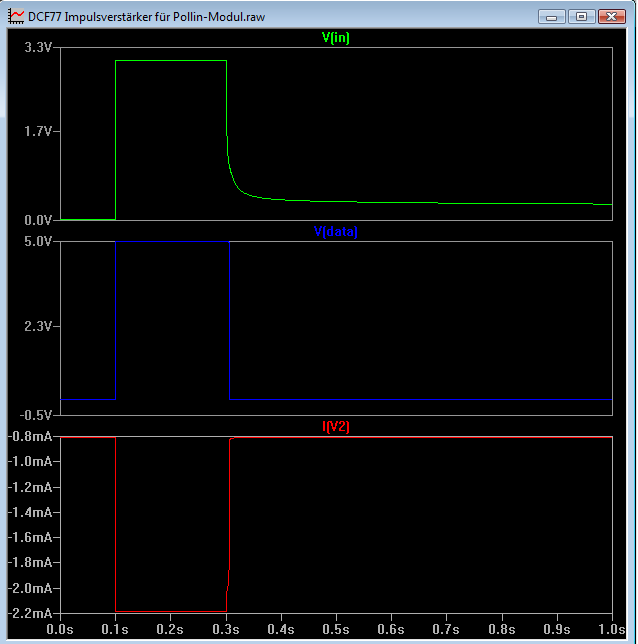Click the -1.4mA axis label
Screen dimensions: 638x644
[x=30, y=513]
